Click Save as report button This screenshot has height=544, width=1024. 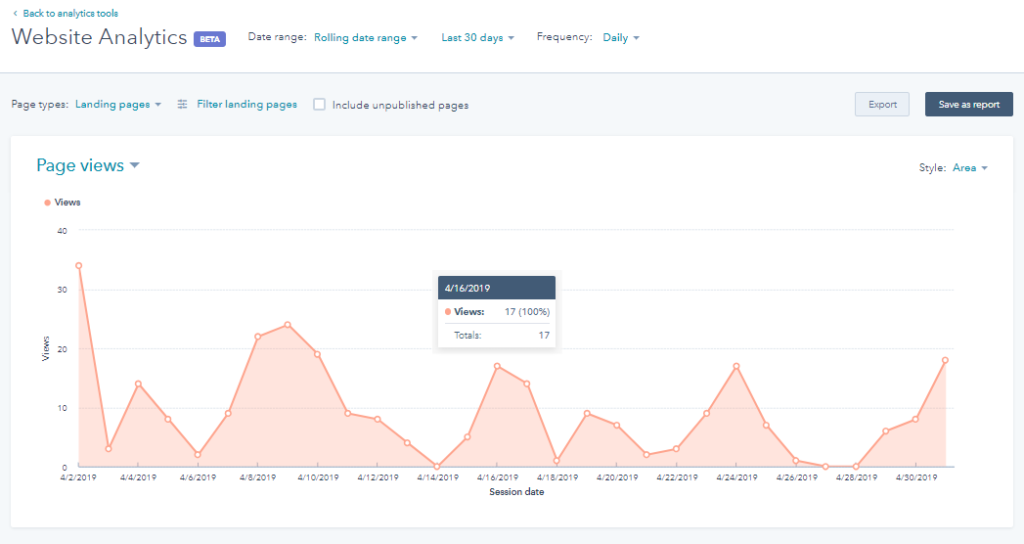pos(969,104)
